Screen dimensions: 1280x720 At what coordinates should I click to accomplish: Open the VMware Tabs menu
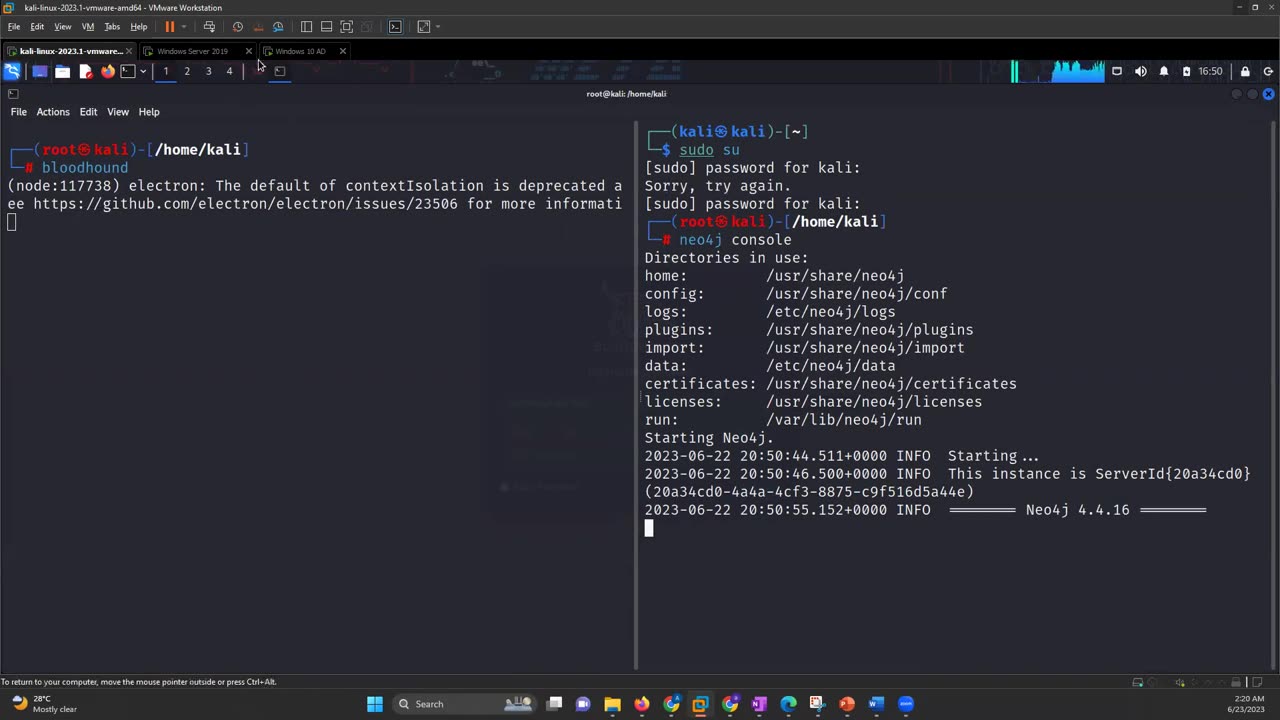pyautogui.click(x=112, y=27)
